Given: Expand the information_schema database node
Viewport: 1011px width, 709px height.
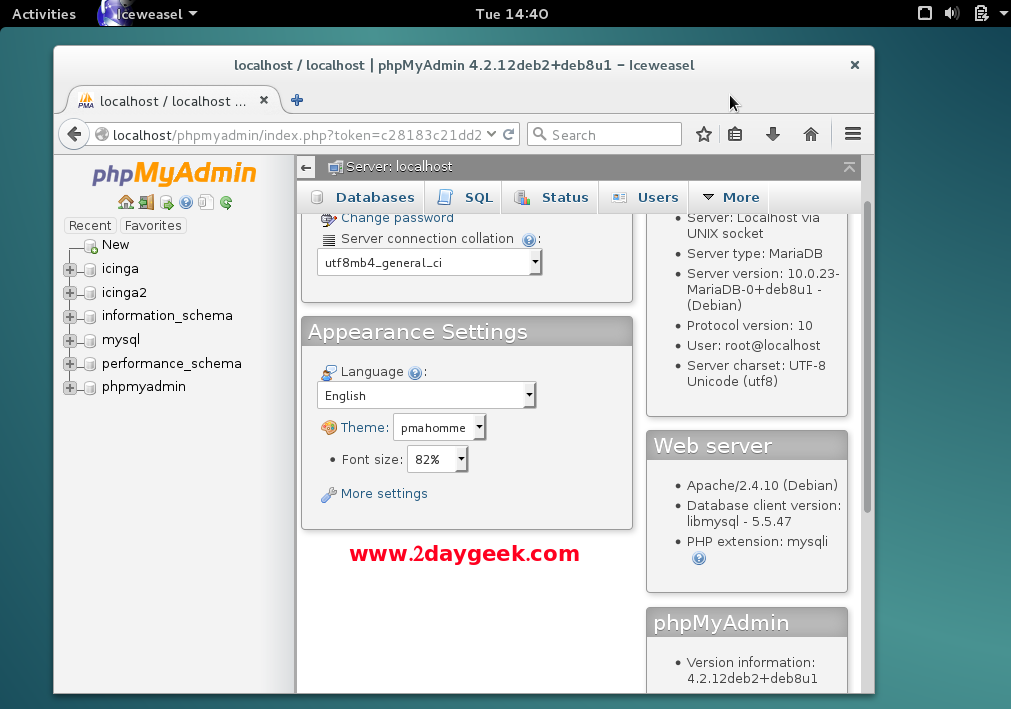Looking at the screenshot, I should (70, 316).
